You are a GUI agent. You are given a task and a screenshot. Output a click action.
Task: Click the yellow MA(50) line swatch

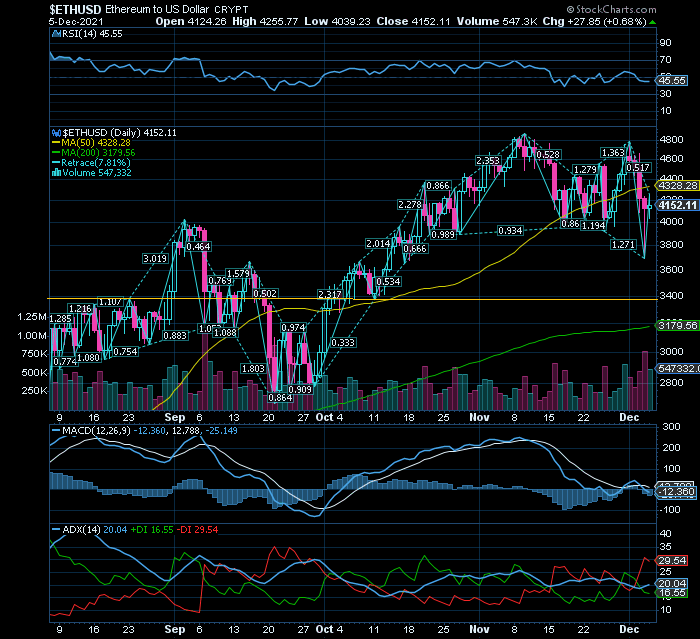[56, 143]
